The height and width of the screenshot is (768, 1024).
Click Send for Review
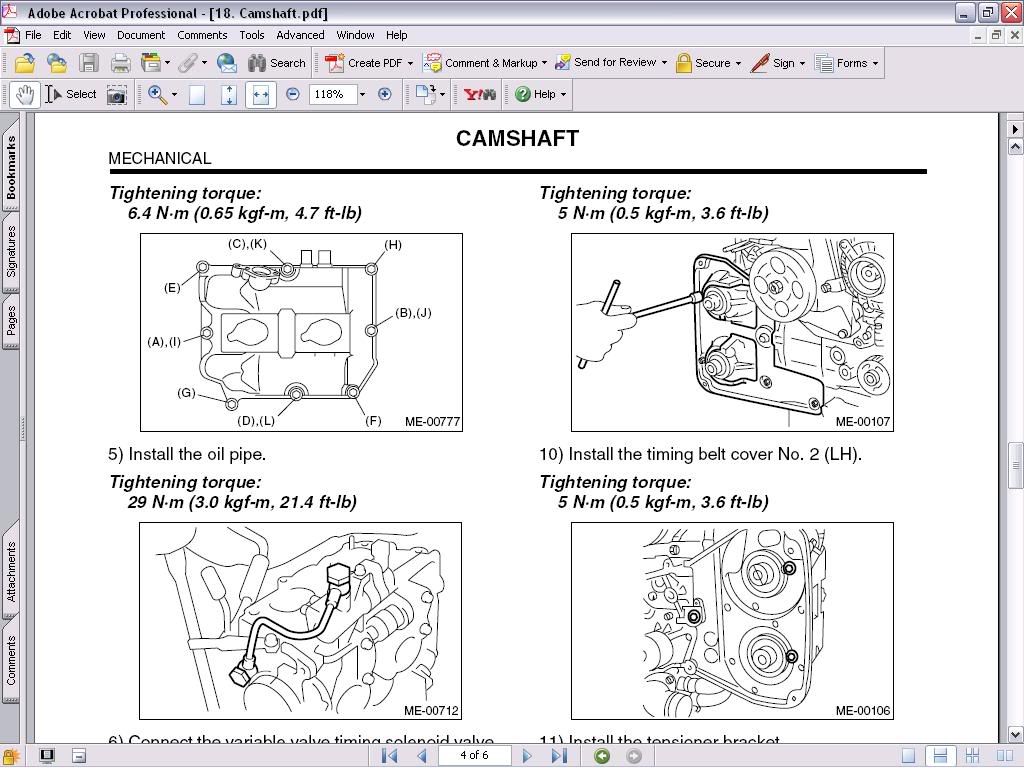[611, 63]
